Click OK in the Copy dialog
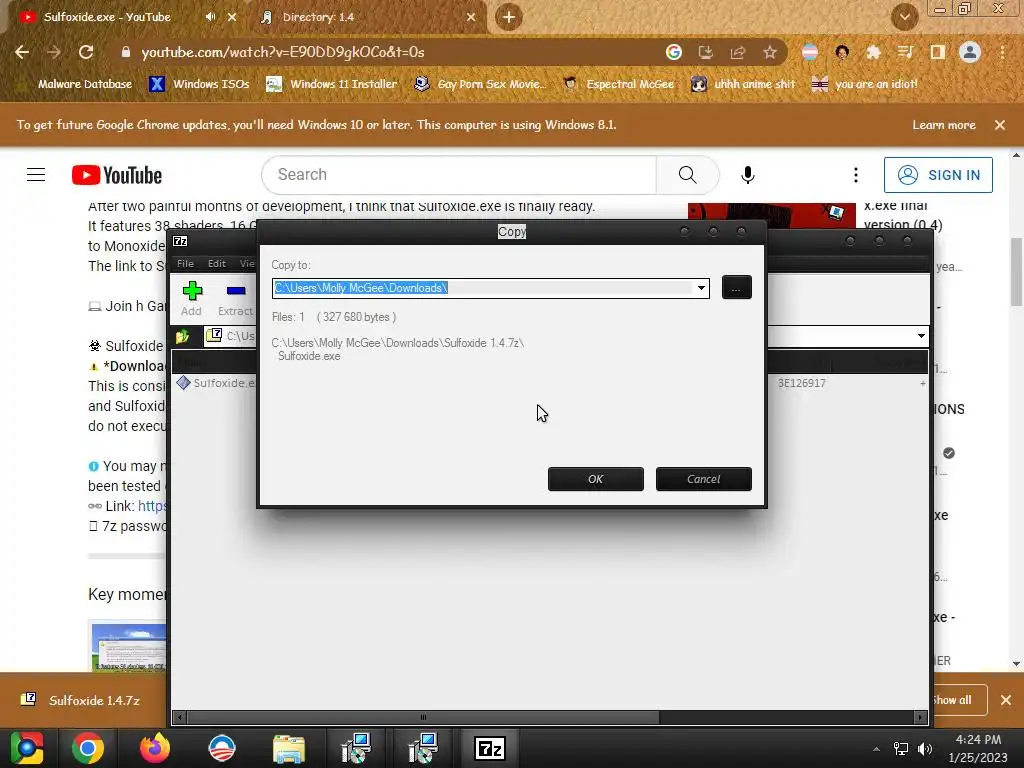 coord(595,479)
